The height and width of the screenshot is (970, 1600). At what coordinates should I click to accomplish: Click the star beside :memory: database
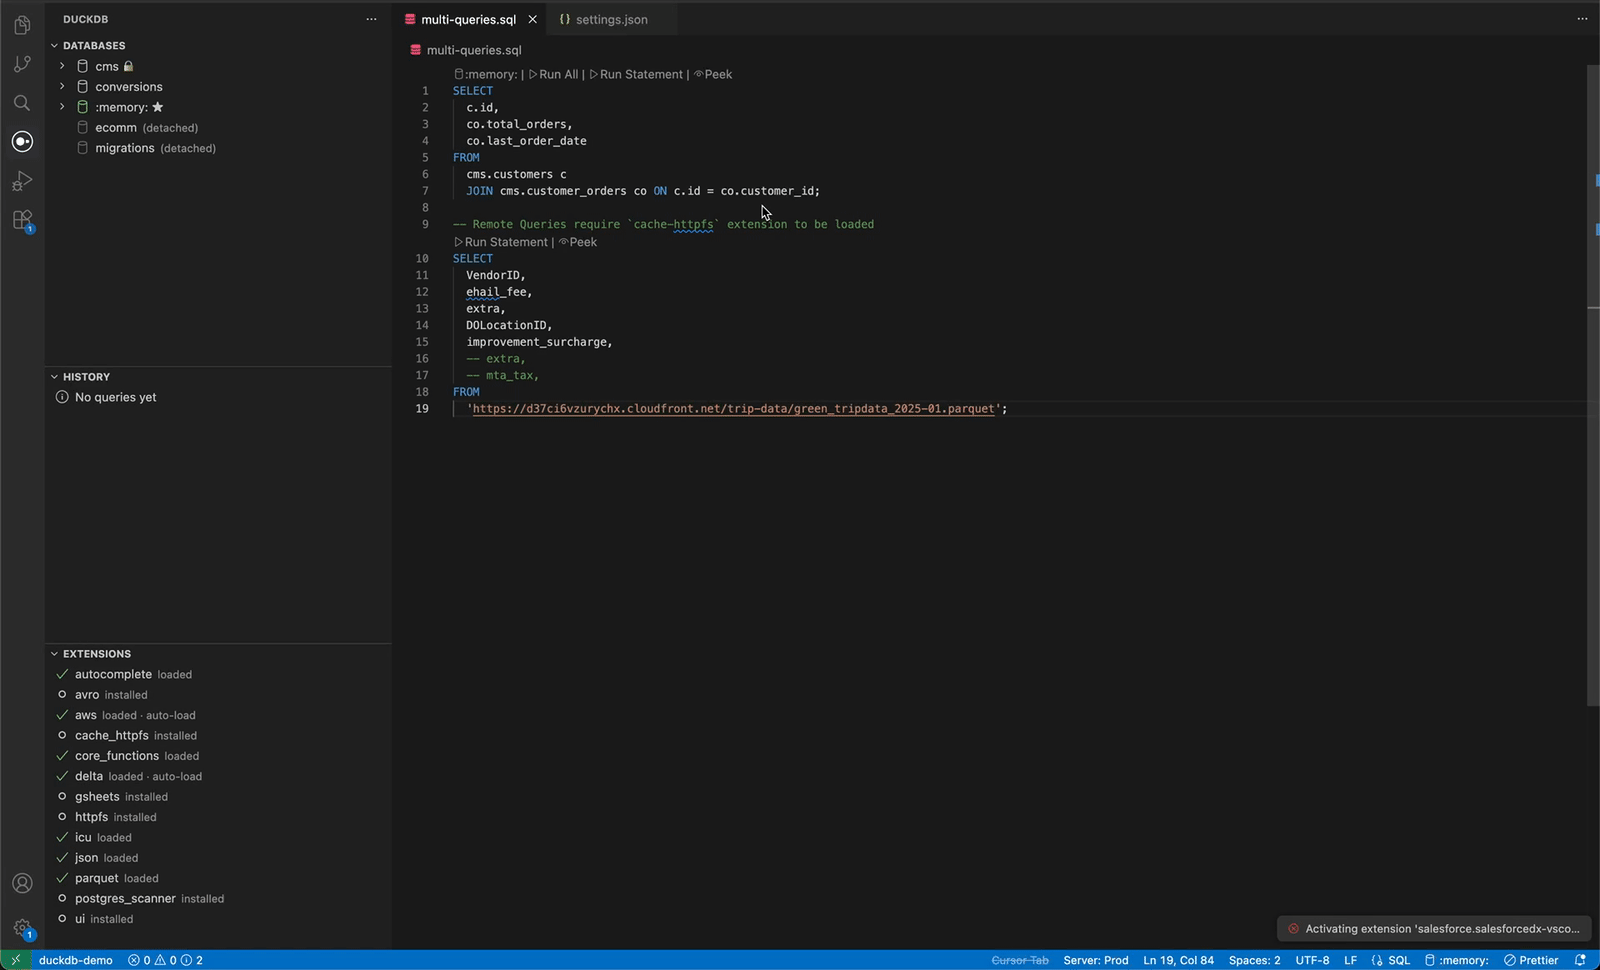(157, 107)
